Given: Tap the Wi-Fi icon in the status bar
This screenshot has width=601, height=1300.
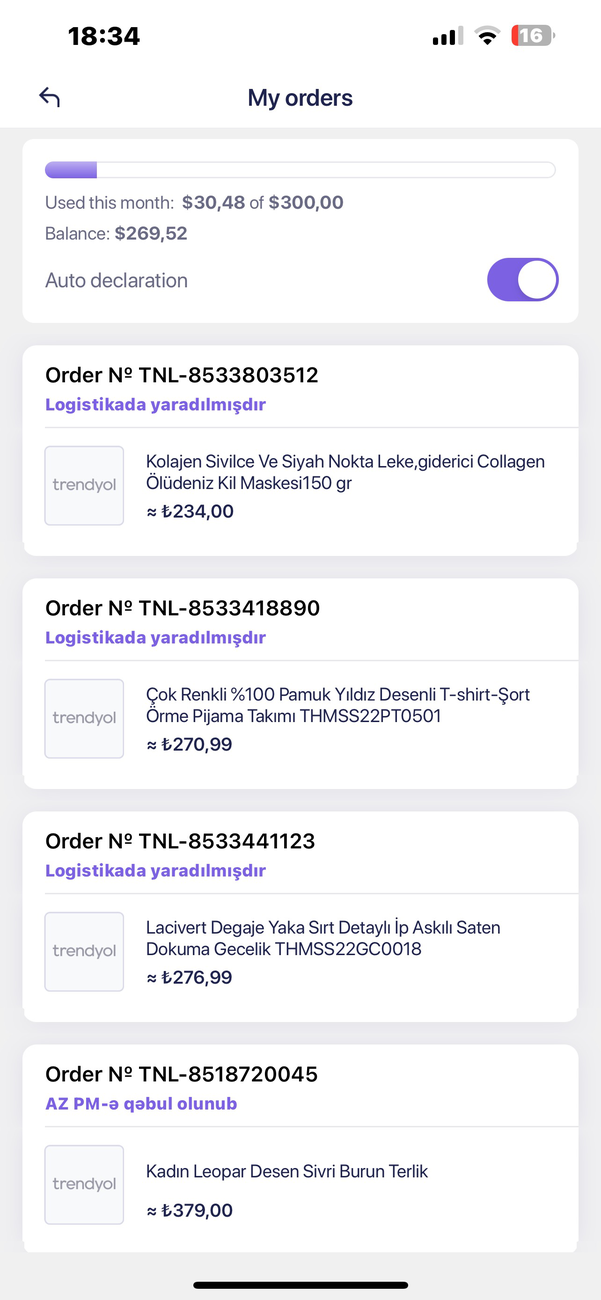Looking at the screenshot, I should (487, 36).
